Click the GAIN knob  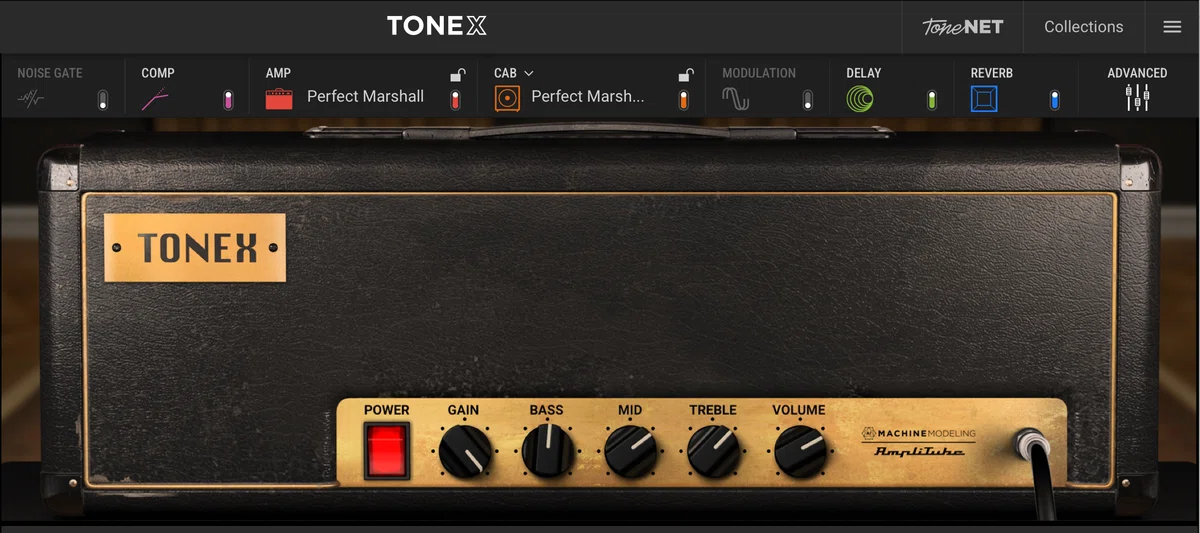tap(465, 450)
